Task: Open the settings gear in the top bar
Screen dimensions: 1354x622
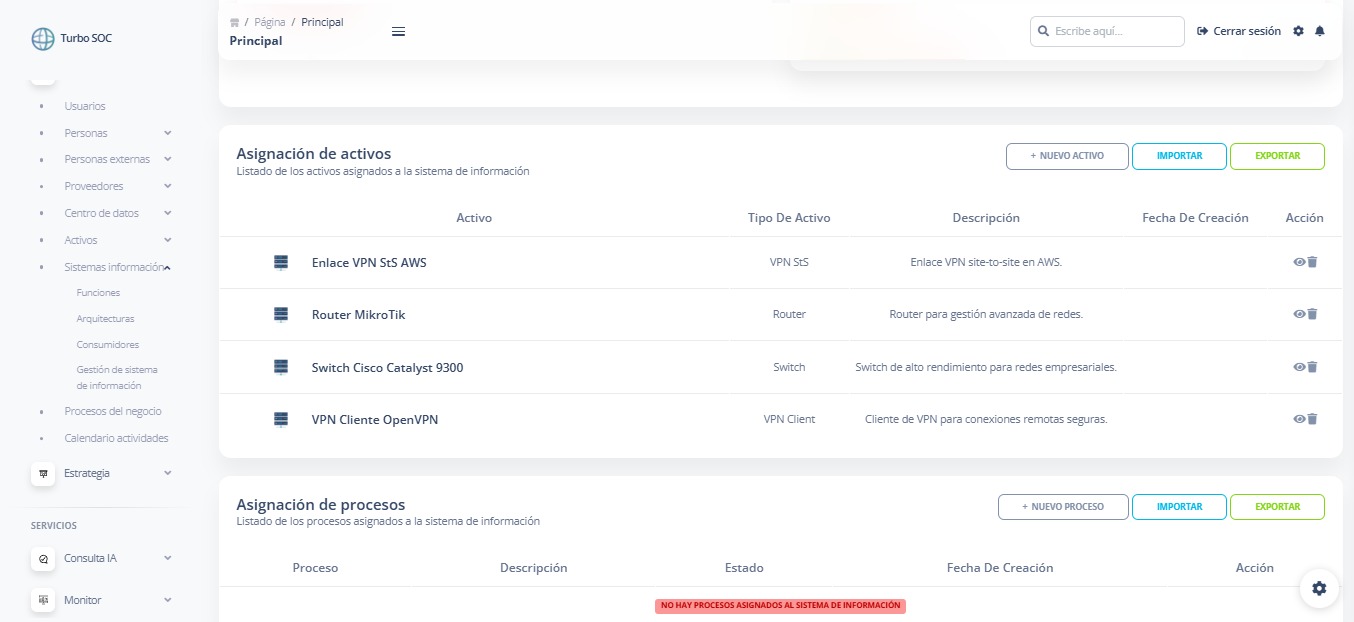Action: coord(1298,31)
